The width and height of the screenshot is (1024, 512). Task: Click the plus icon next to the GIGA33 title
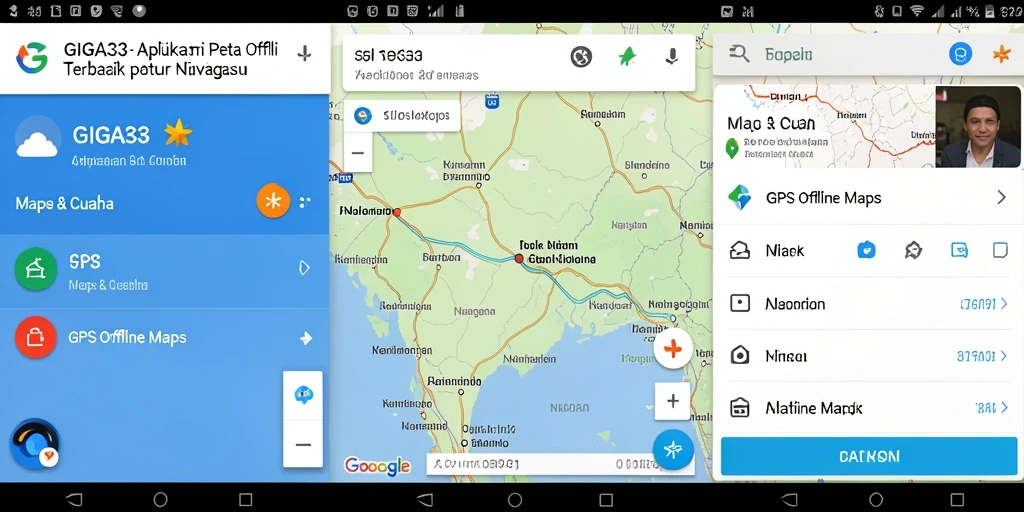pos(304,54)
